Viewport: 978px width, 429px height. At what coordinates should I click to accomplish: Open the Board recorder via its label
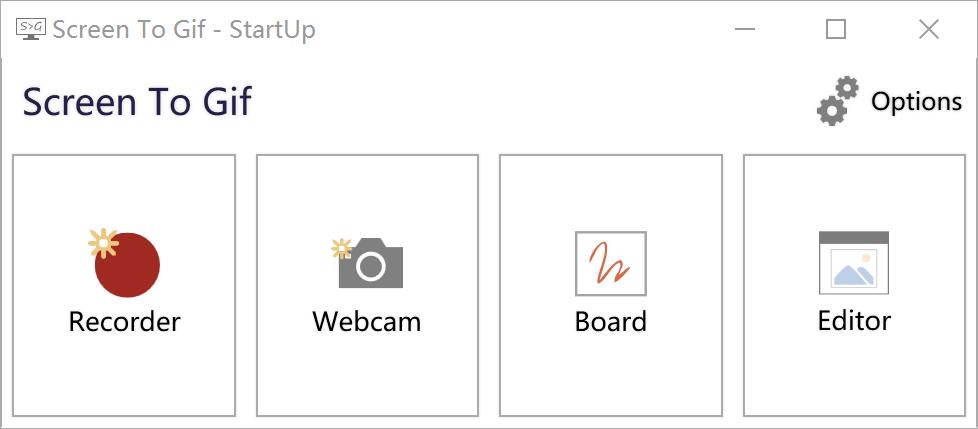pyautogui.click(x=610, y=322)
